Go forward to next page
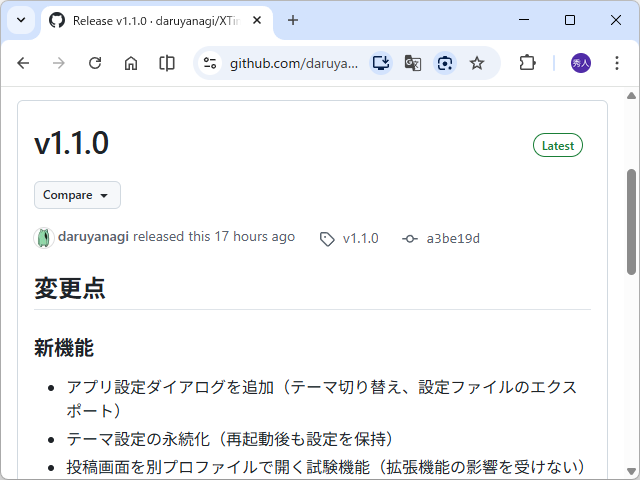This screenshot has width=640, height=480. click(59, 63)
